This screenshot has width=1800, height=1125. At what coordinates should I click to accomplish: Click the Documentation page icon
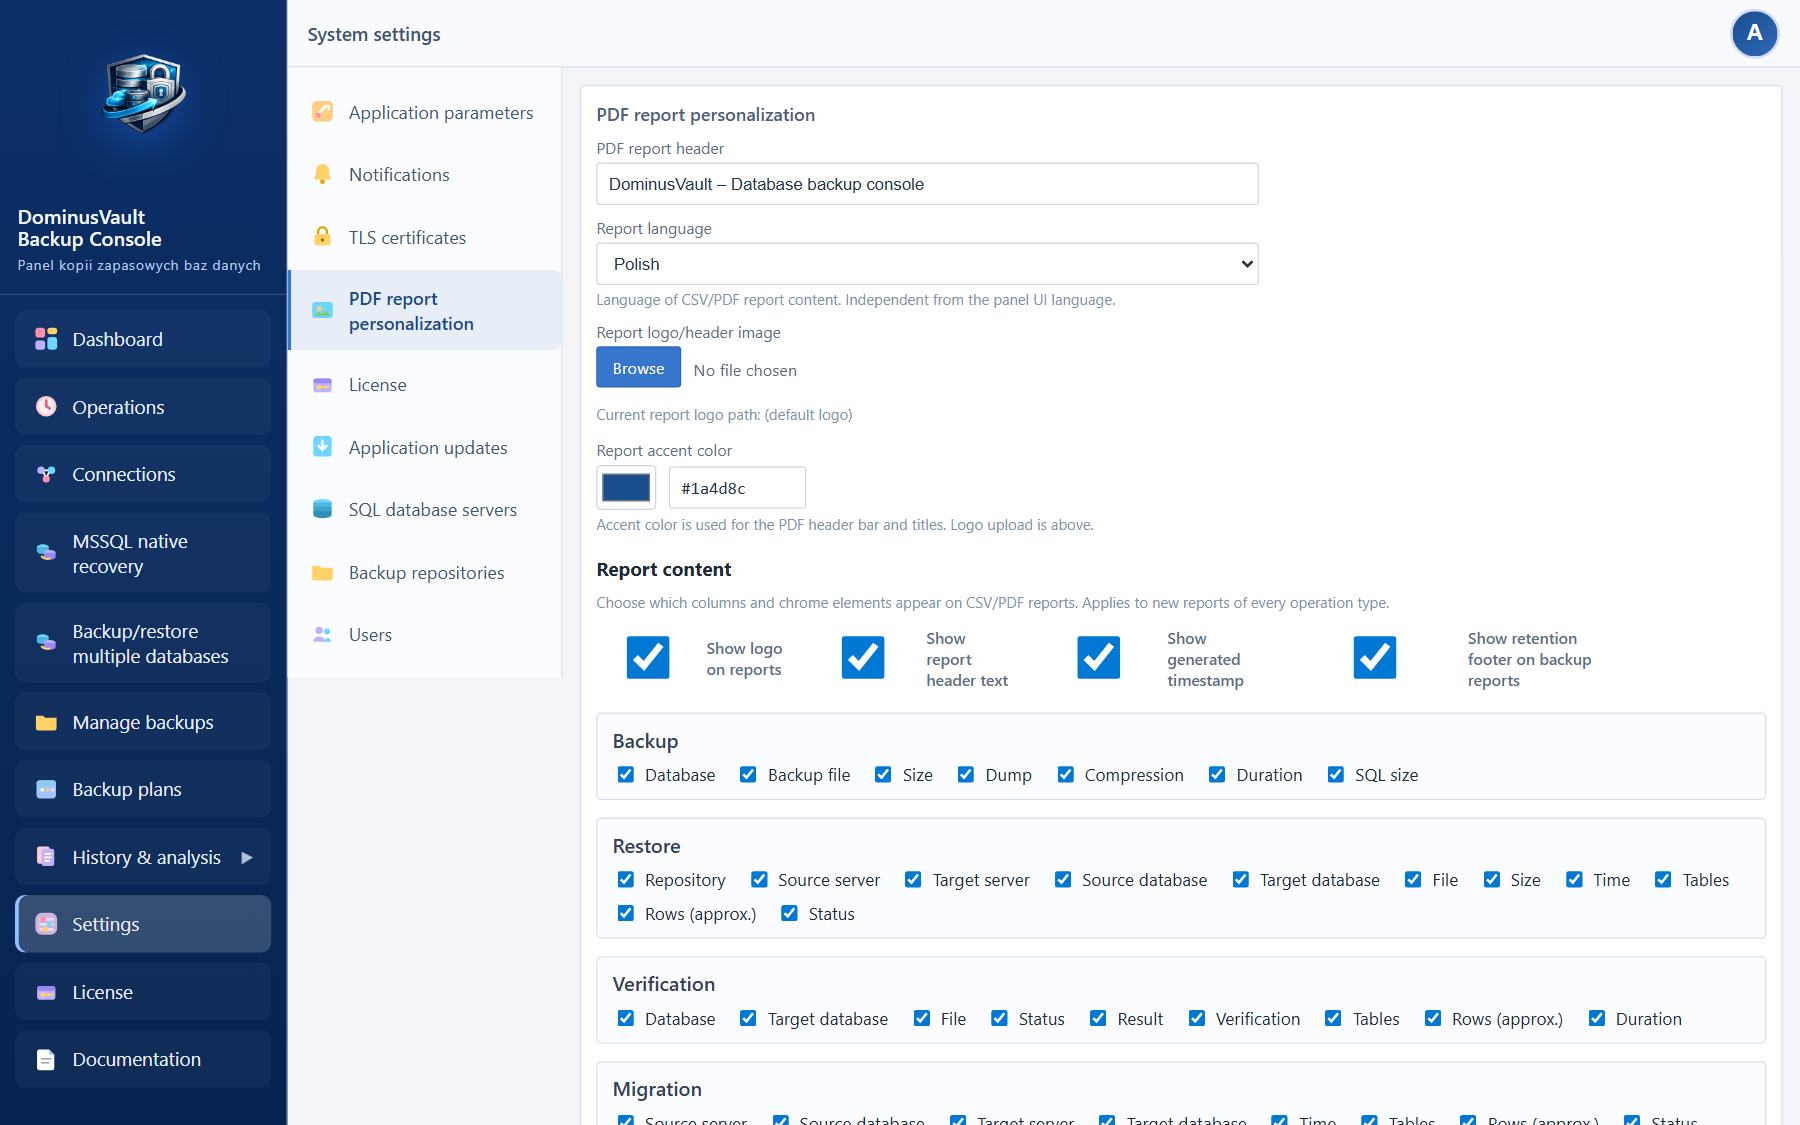point(46,1059)
